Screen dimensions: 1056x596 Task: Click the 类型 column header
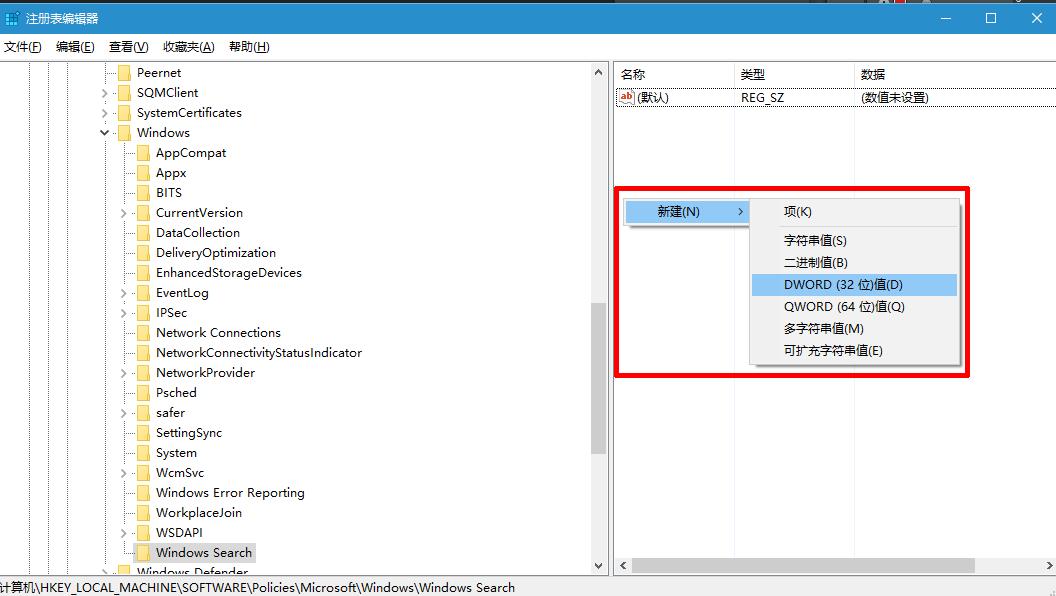tap(752, 74)
